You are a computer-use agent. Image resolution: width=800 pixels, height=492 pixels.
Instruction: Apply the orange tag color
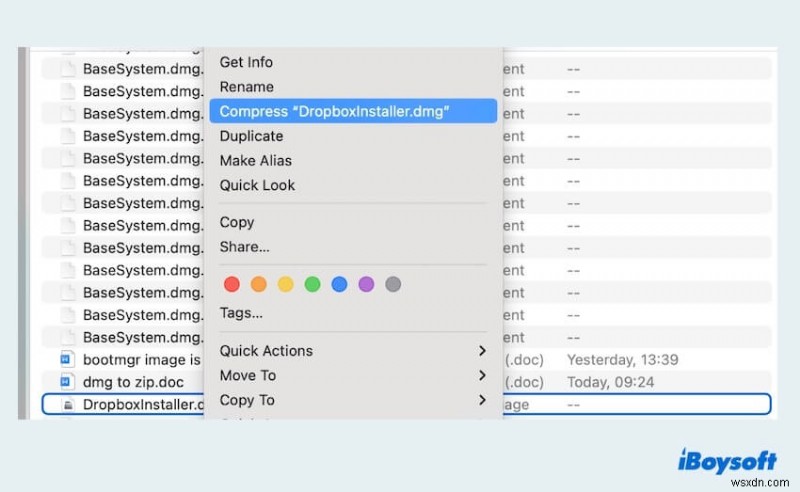pos(259,284)
